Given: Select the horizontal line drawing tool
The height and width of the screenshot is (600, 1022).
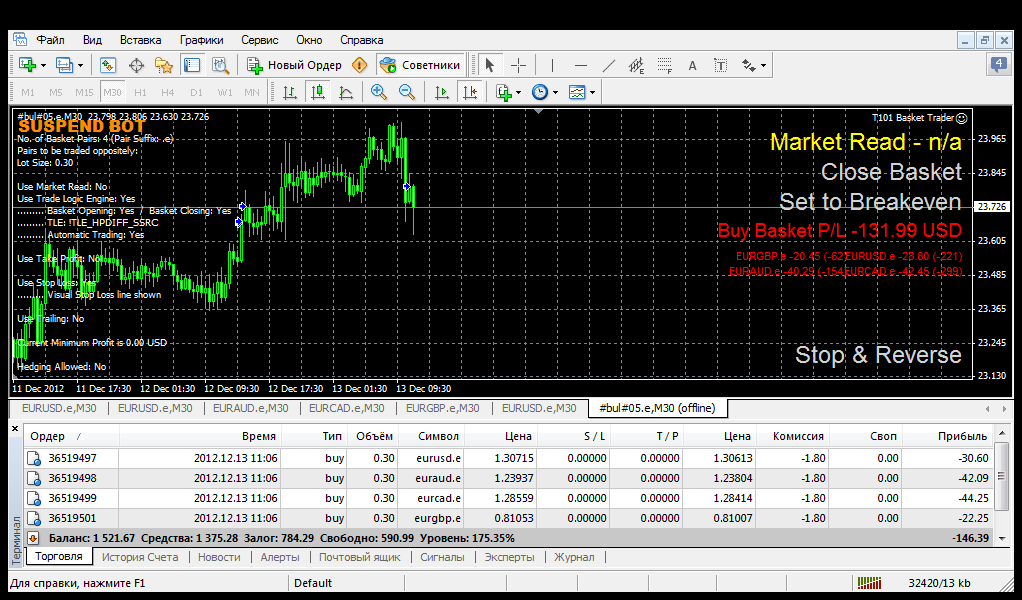Looking at the screenshot, I should coord(581,65).
